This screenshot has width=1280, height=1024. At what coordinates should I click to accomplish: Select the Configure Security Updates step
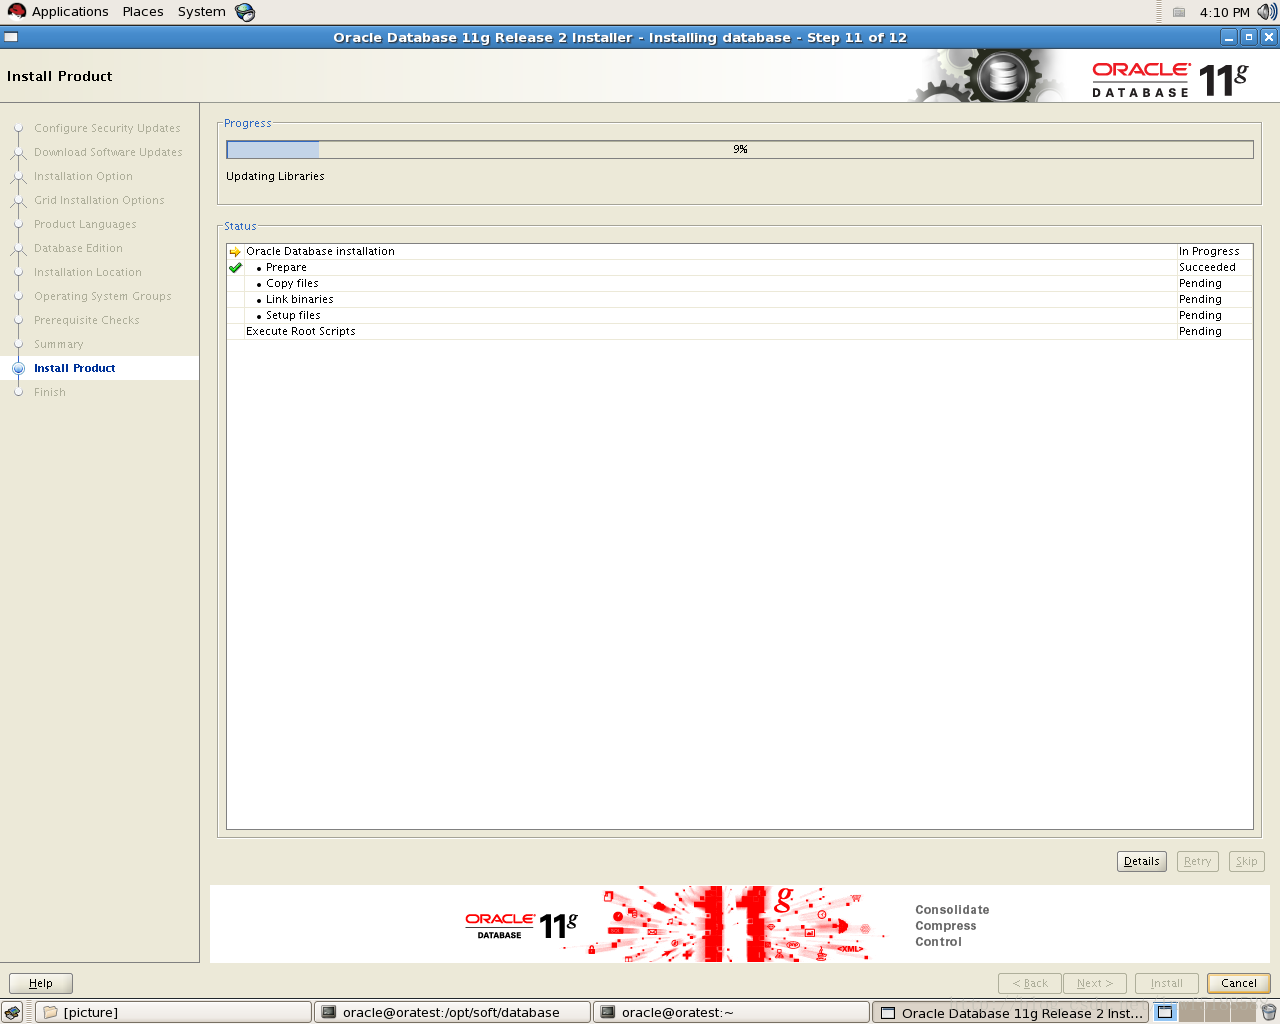(107, 128)
